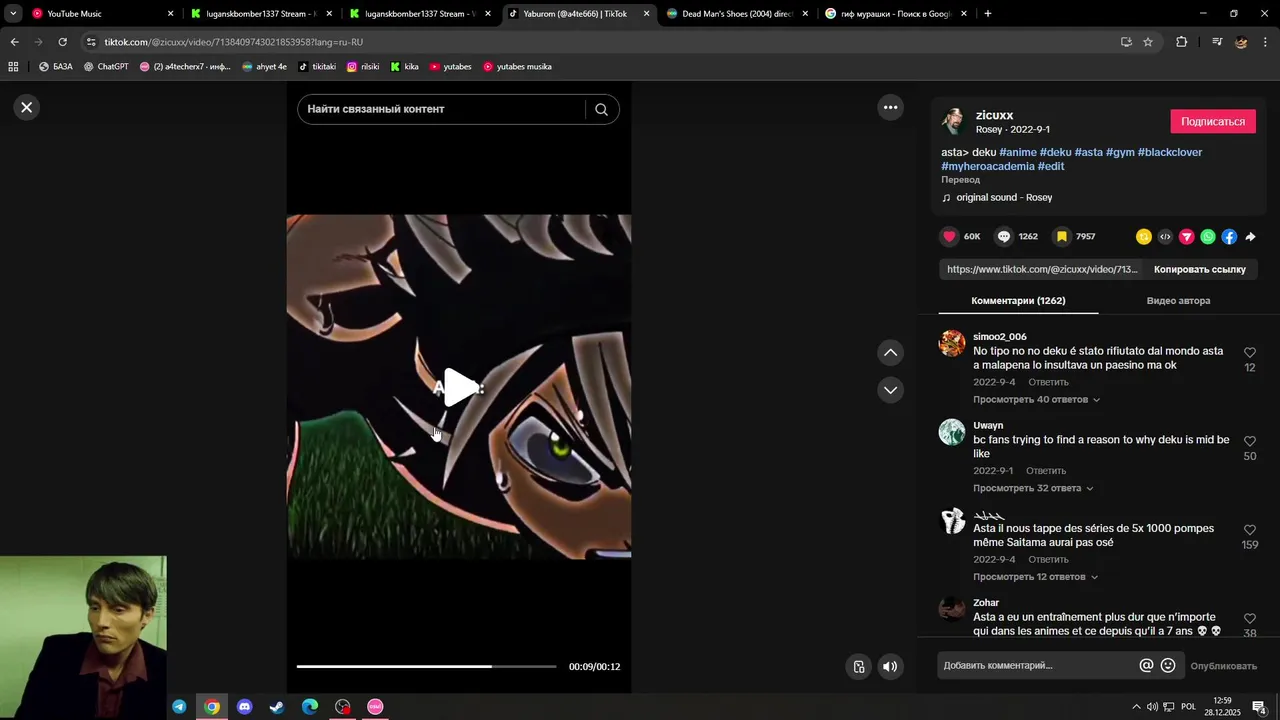This screenshot has height=720, width=1280.
Task: Switch to Комментарии (1262) tab
Action: (1018, 300)
